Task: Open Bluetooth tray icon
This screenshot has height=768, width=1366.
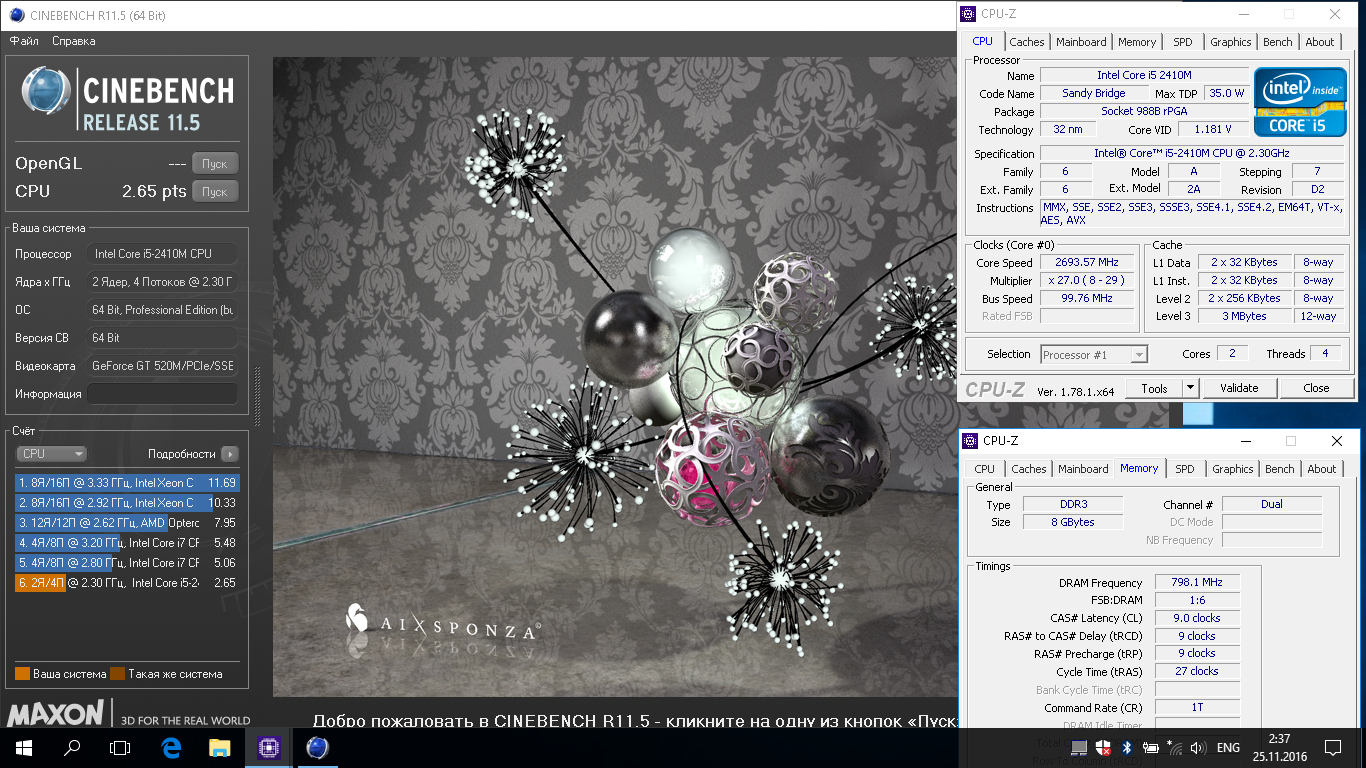Action: click(x=1126, y=748)
